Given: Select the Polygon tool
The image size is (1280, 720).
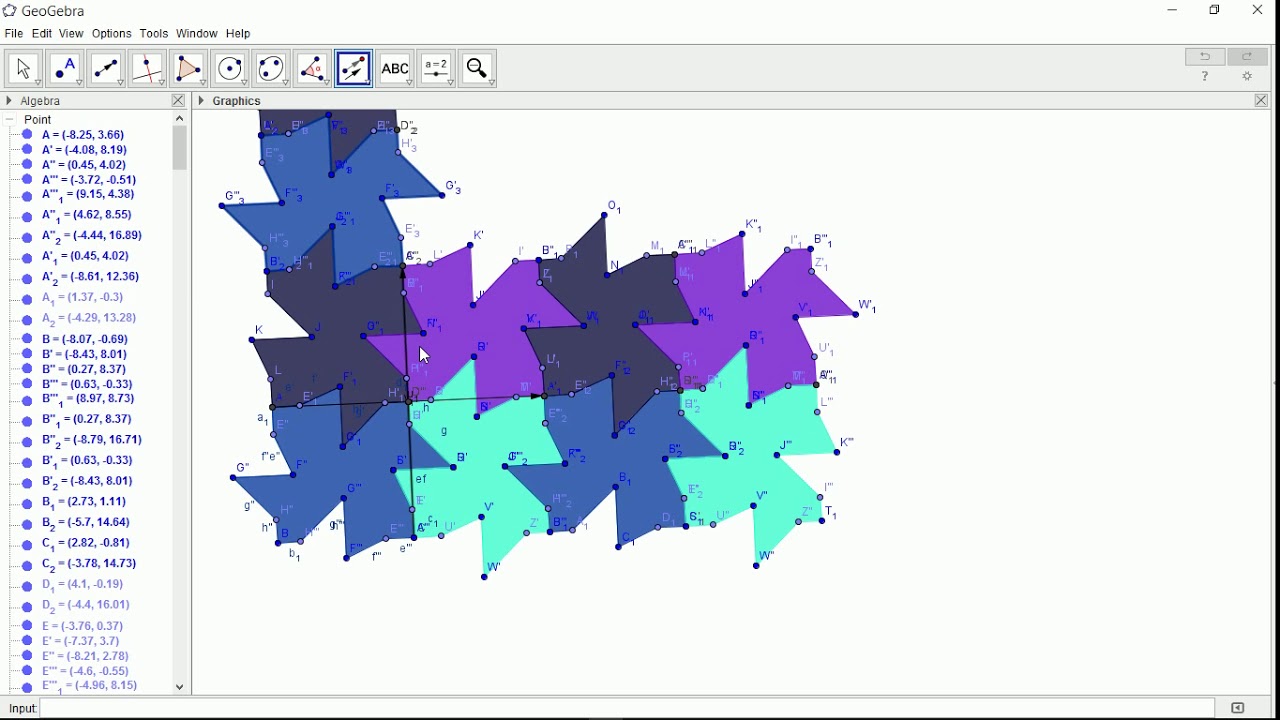Looking at the screenshot, I should pos(188,69).
